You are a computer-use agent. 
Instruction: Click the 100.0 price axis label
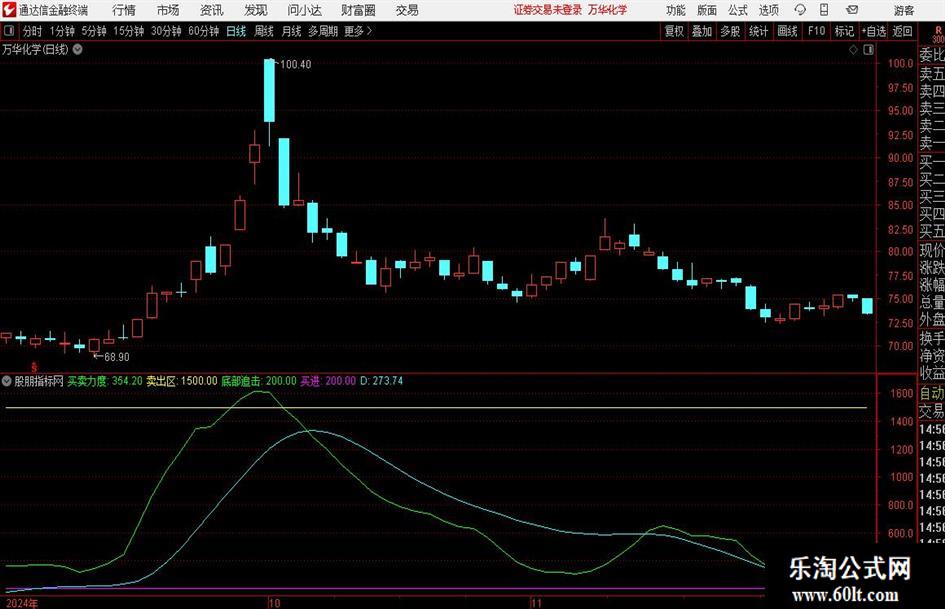point(900,63)
